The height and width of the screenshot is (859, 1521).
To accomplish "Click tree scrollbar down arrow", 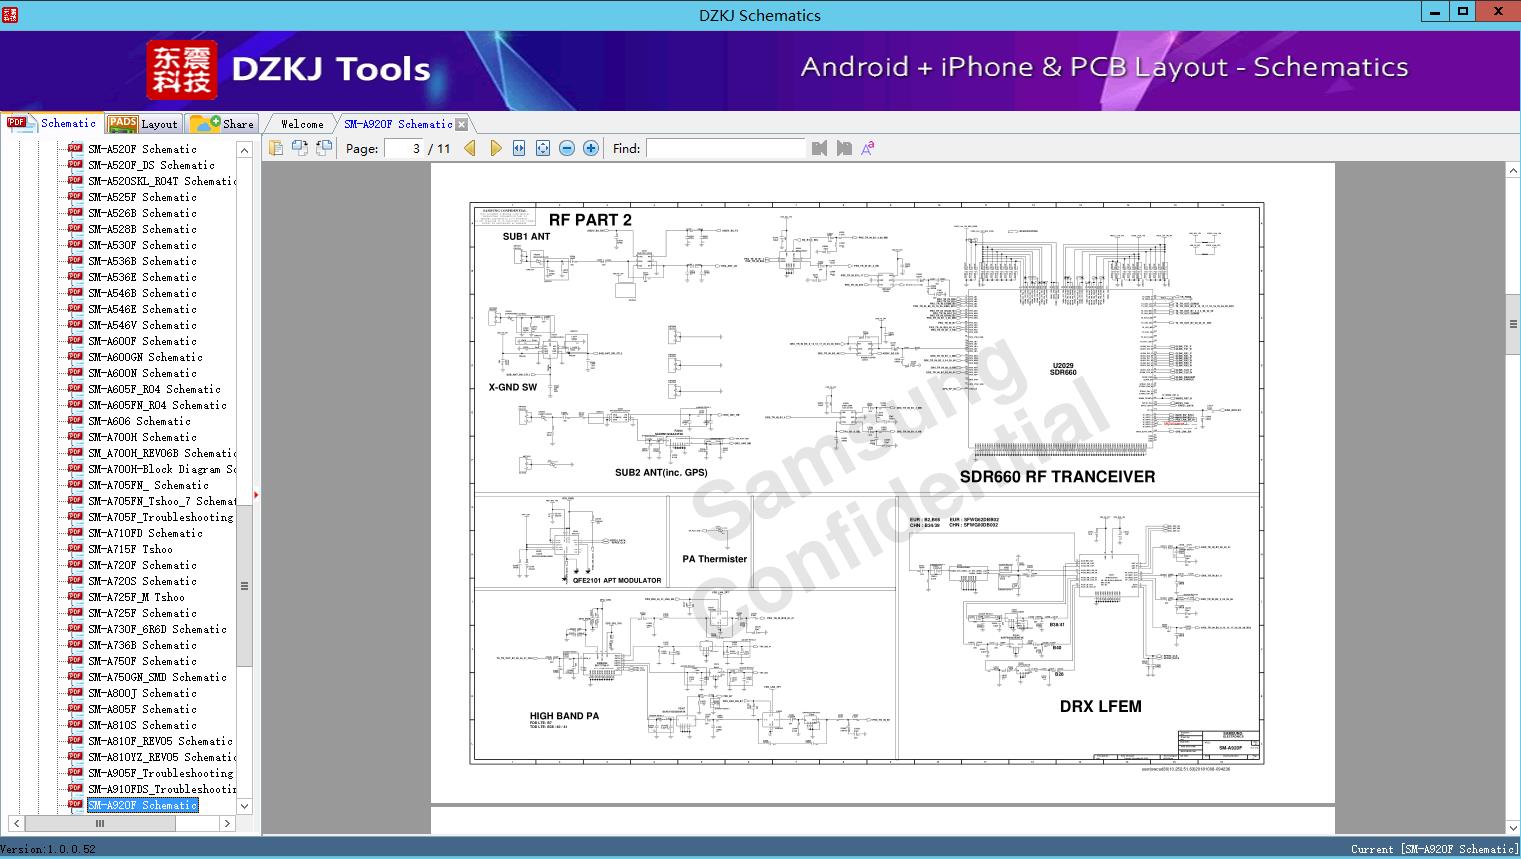I will pyautogui.click(x=244, y=806).
